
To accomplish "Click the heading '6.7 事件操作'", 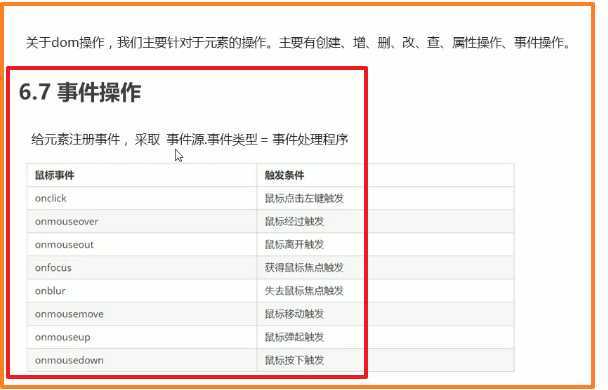I will click(x=80, y=92).
